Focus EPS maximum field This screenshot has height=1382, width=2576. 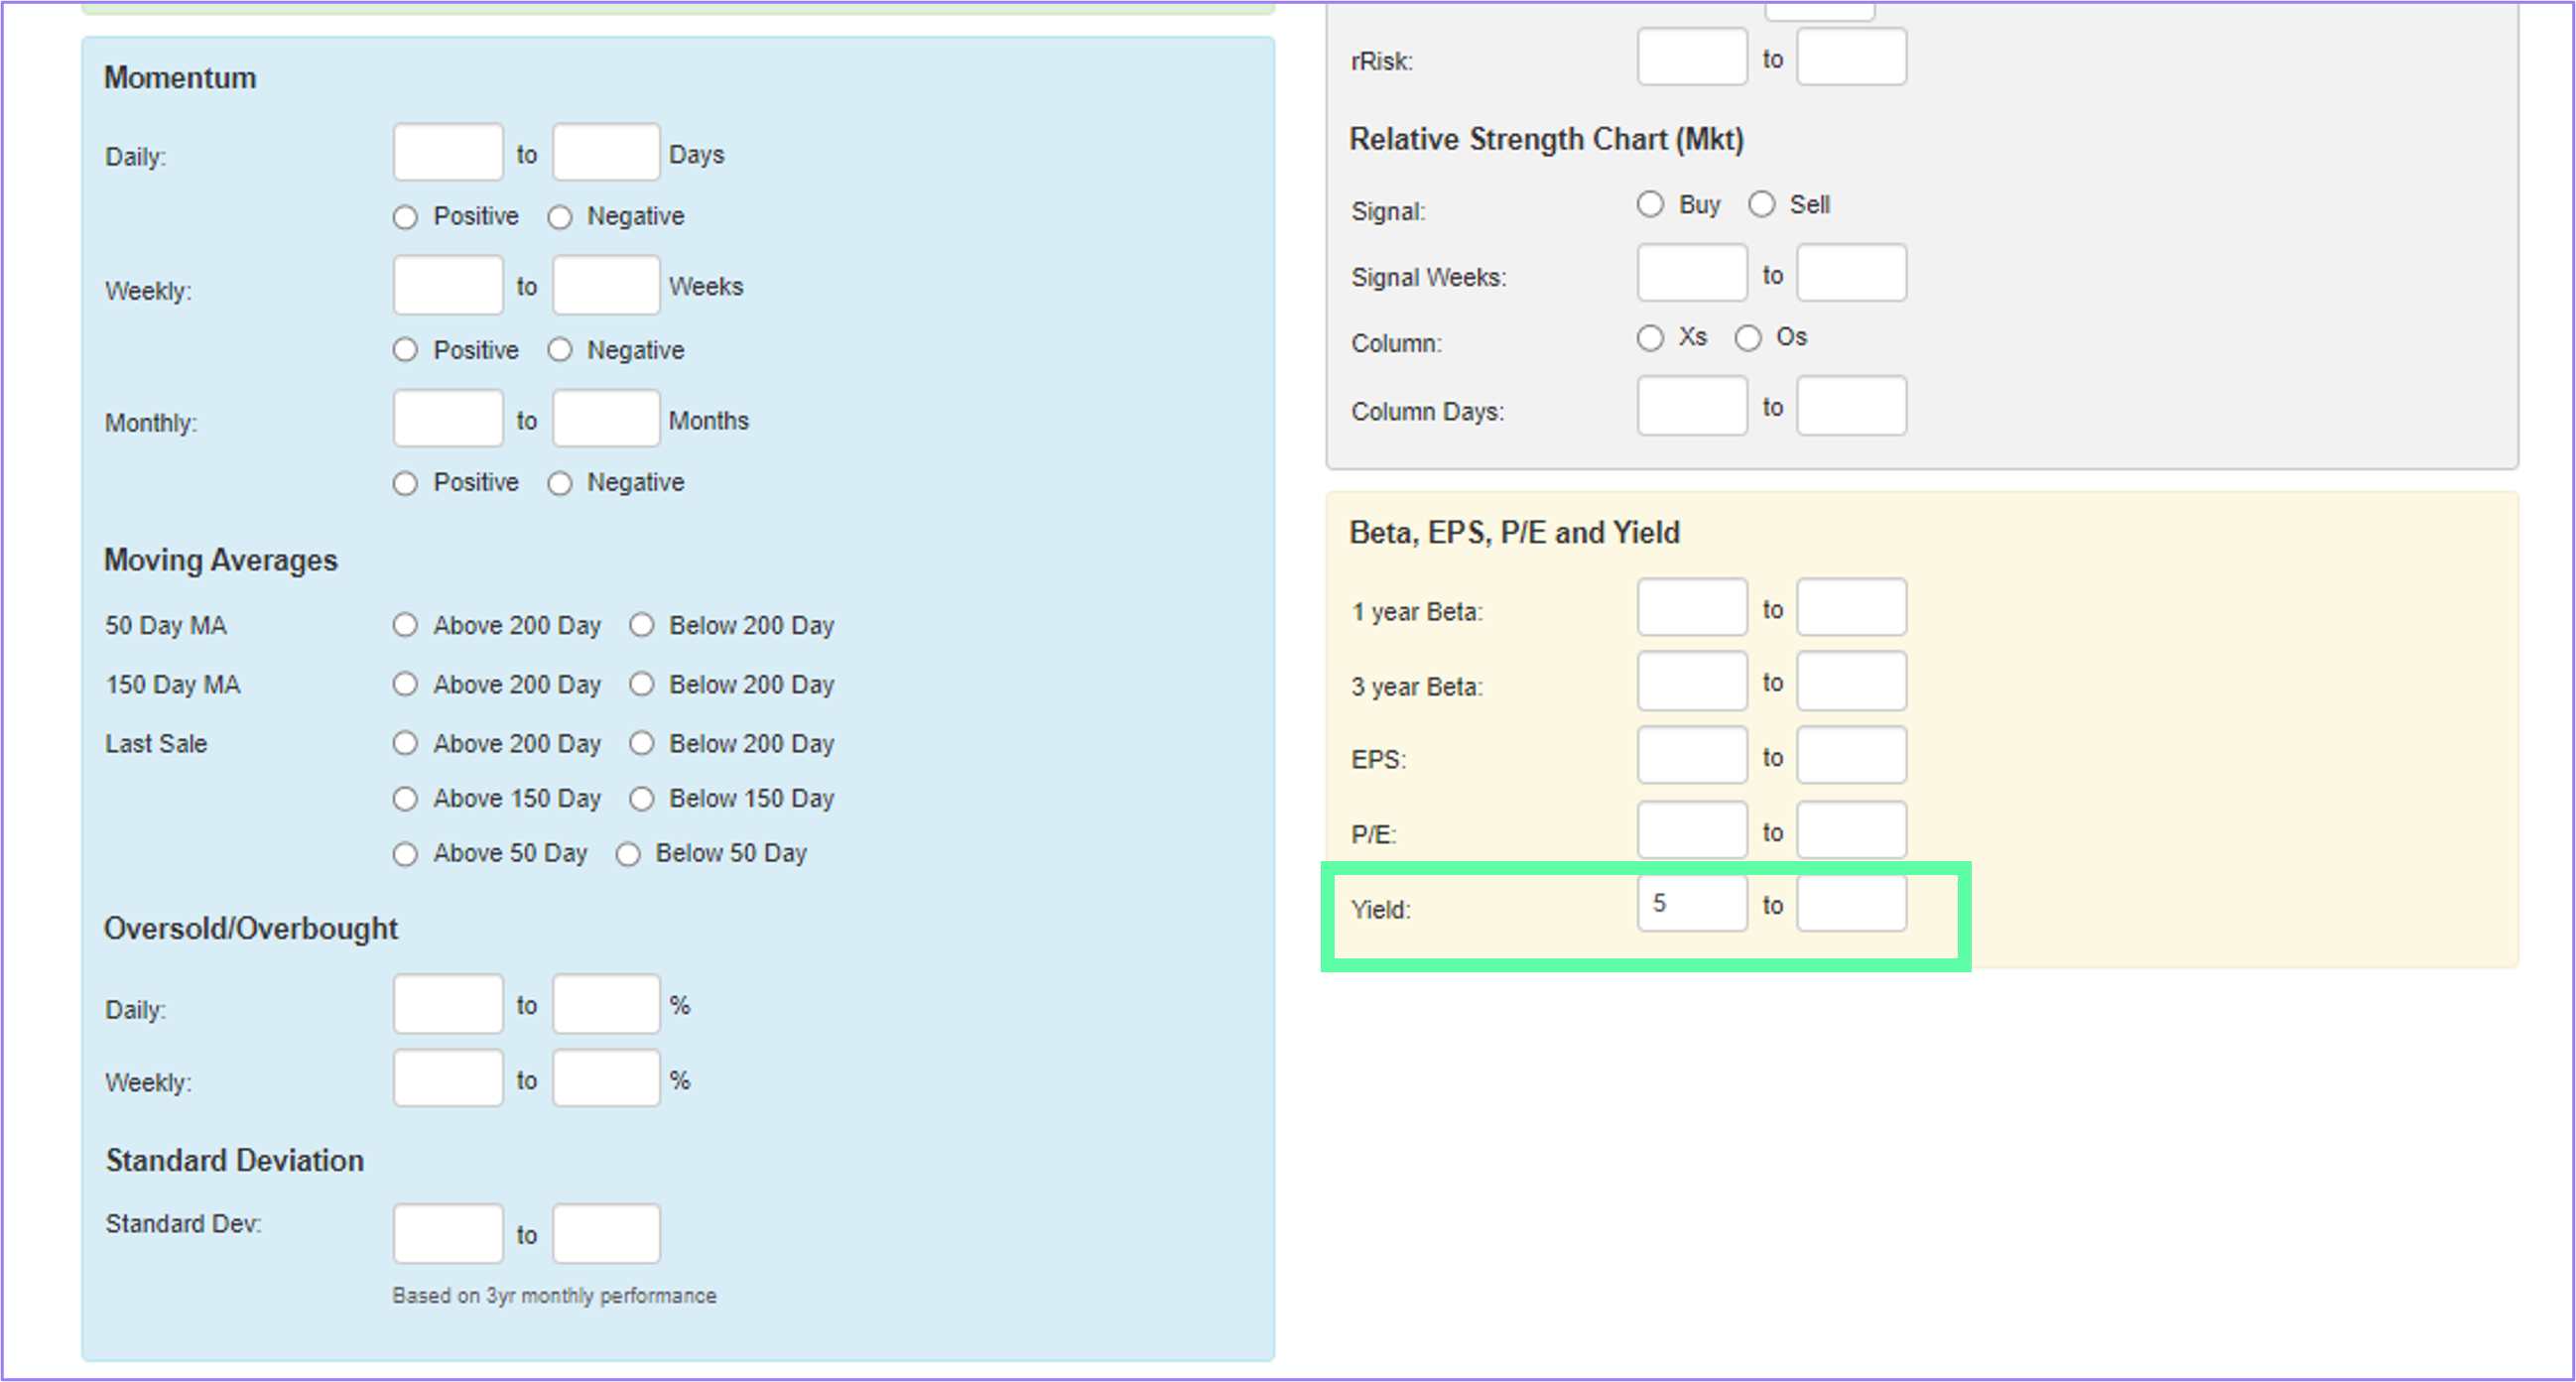(x=1851, y=755)
